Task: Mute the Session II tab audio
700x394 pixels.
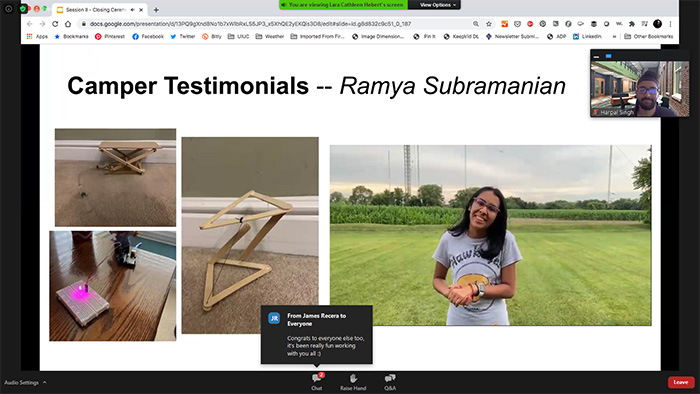Action: 133,9
